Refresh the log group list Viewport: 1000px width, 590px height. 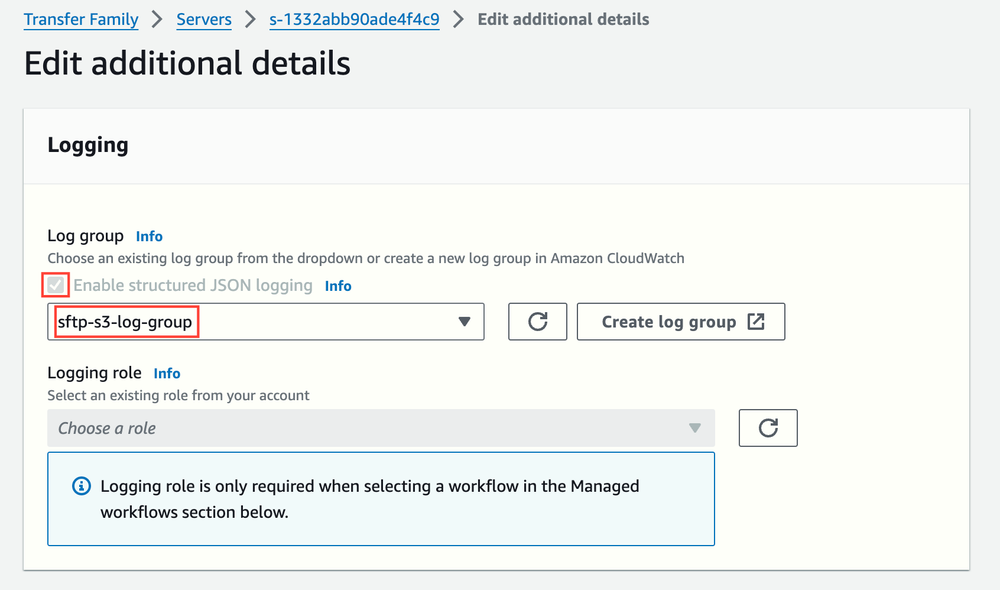pos(537,321)
